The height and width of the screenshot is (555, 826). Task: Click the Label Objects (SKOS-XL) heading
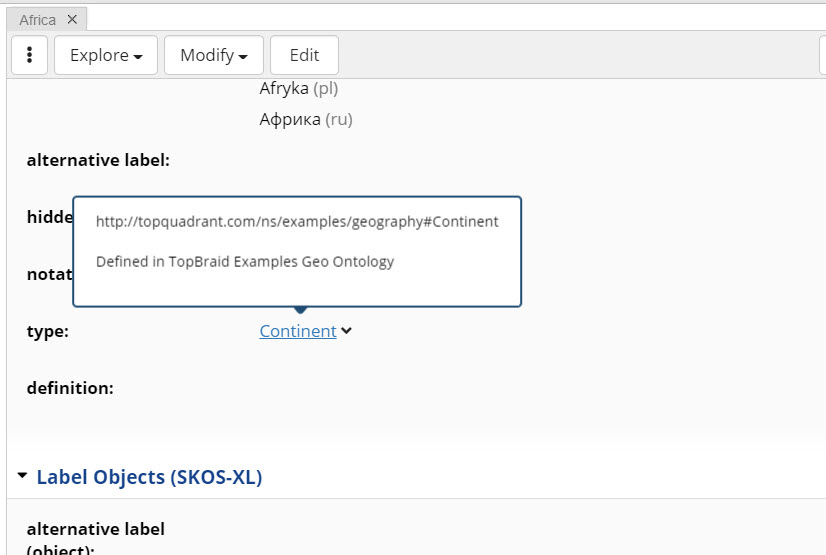[149, 477]
